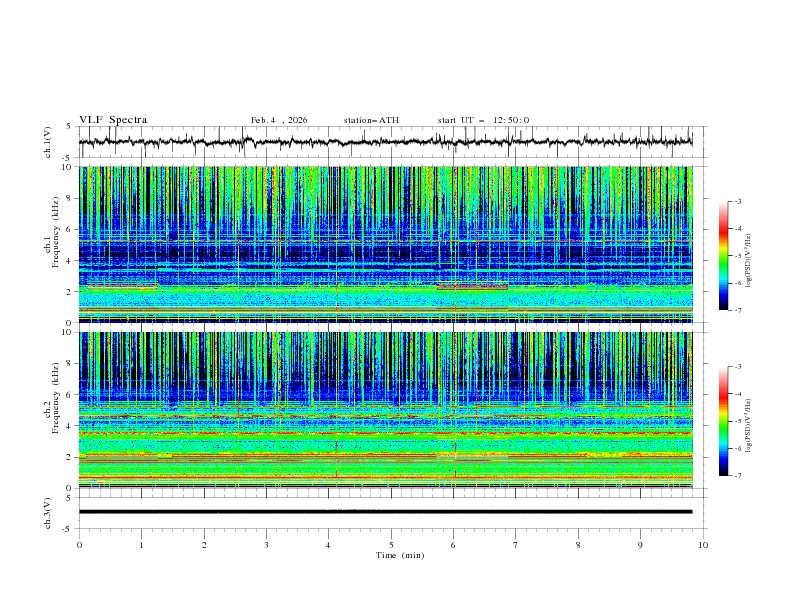Click the "-7" label on the ch.1 color scale

[737, 310]
